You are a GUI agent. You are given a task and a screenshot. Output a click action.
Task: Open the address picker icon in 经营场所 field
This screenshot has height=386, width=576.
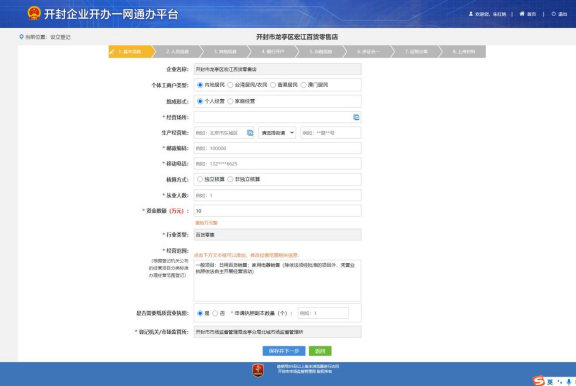(356, 117)
